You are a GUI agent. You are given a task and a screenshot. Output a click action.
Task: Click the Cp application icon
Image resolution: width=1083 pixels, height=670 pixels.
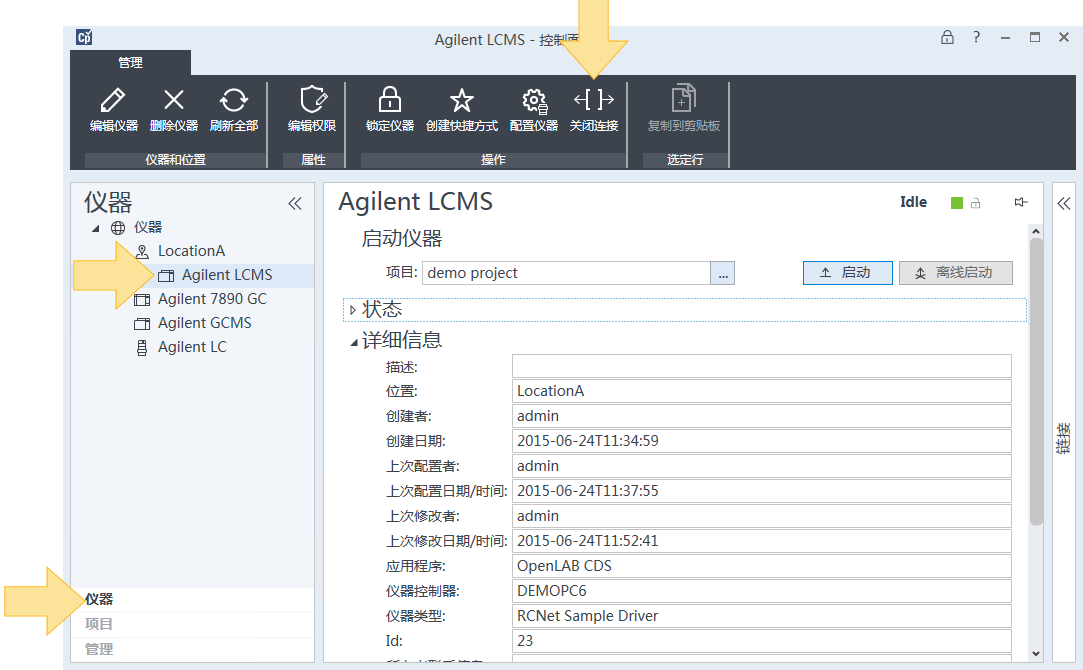[84, 37]
